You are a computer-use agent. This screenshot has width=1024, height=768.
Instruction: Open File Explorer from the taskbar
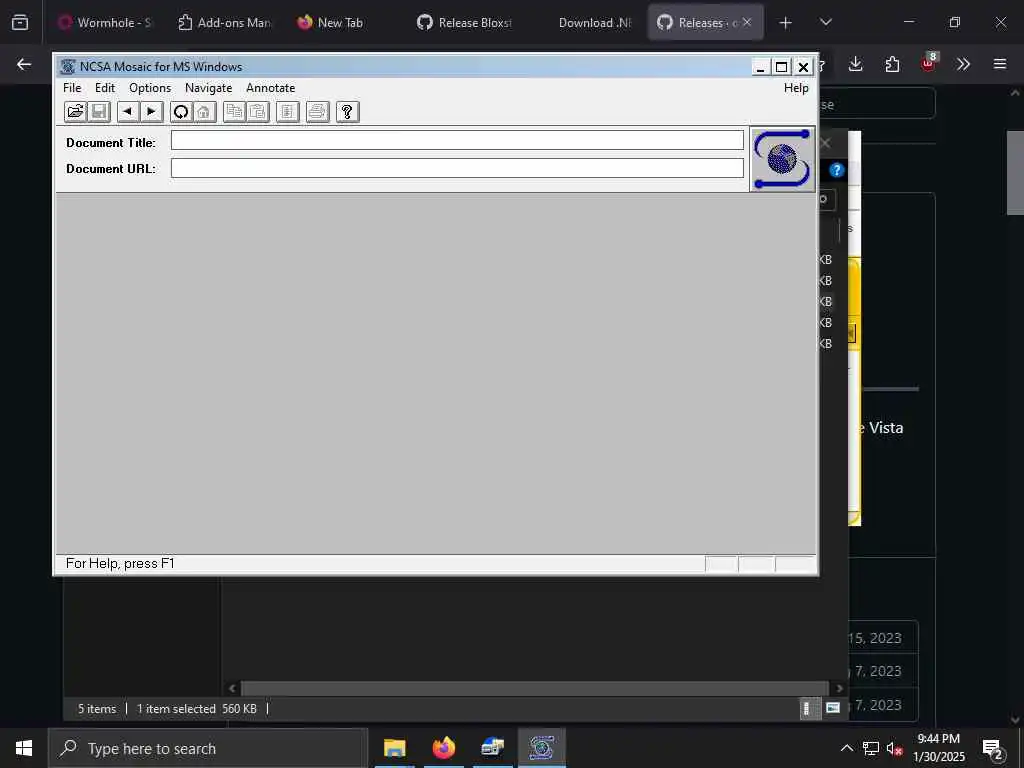(x=394, y=748)
